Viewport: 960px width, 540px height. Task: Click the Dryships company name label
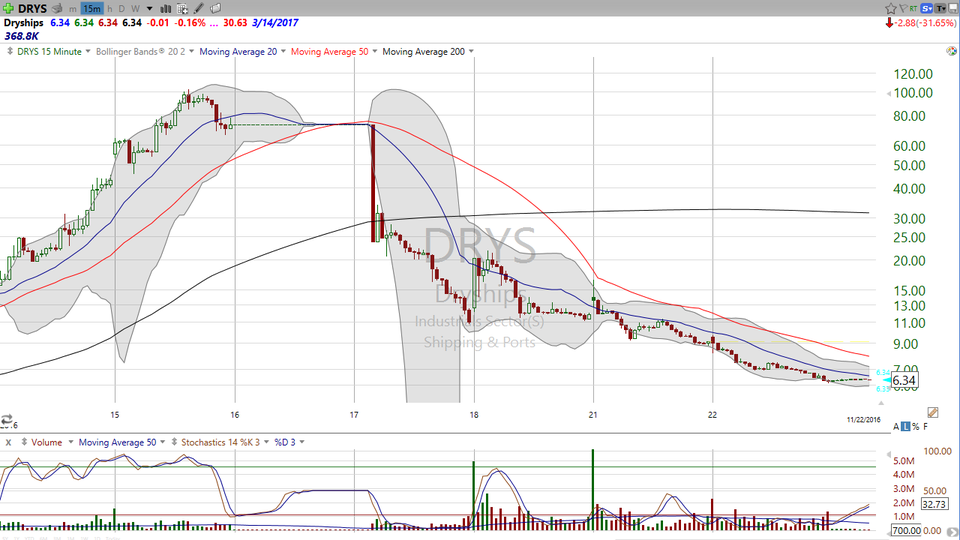point(23,23)
